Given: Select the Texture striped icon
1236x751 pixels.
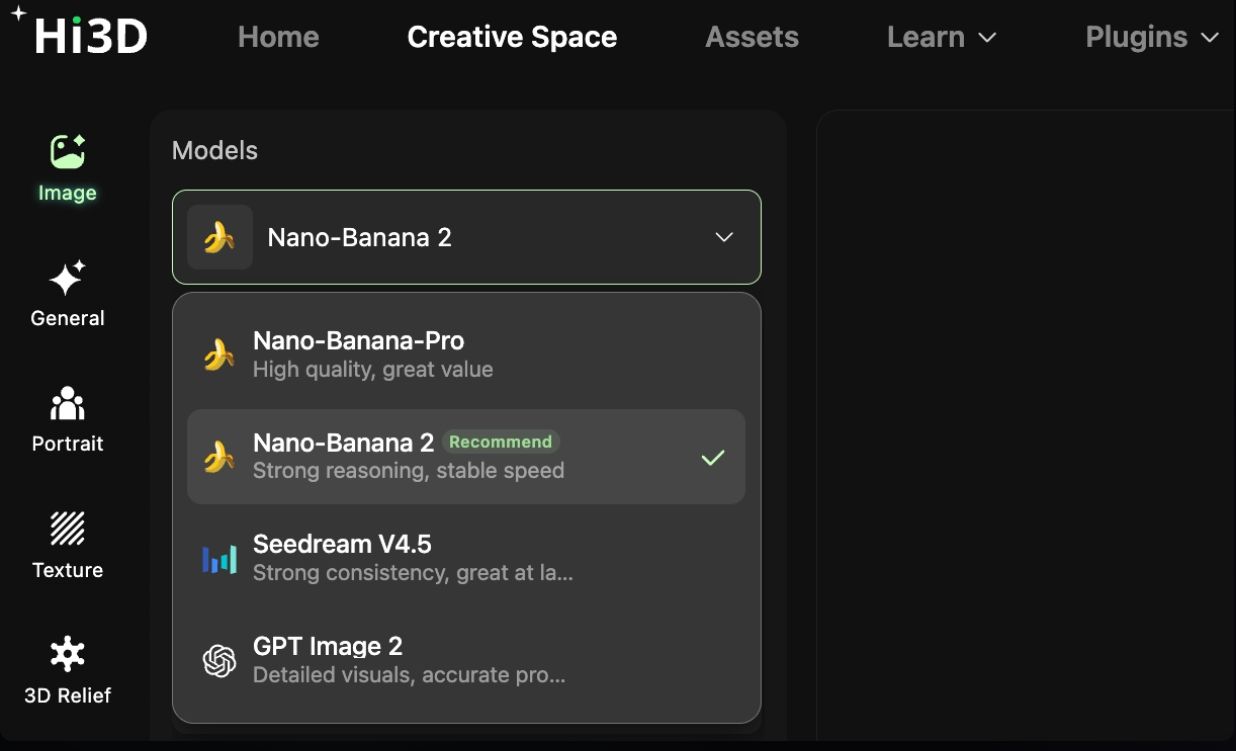Looking at the screenshot, I should pos(67,528).
